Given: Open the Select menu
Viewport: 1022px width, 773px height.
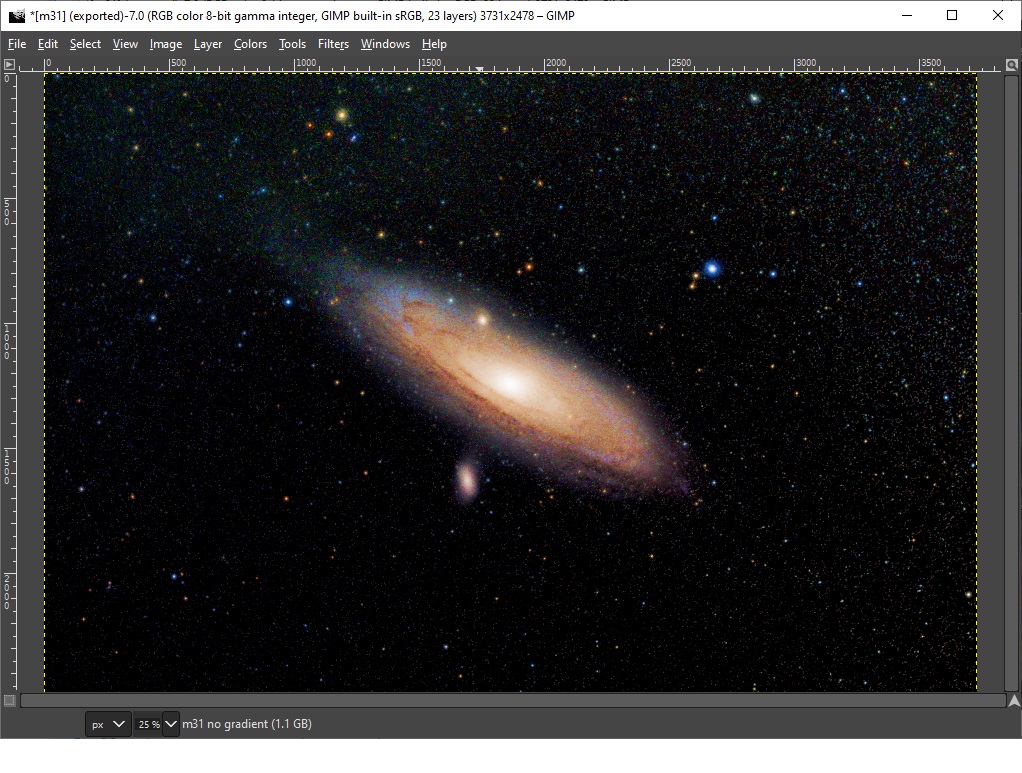Looking at the screenshot, I should pos(85,44).
